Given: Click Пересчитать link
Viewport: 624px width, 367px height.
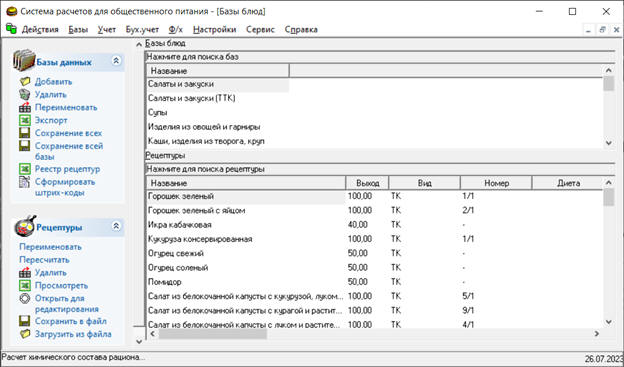Looking at the screenshot, I should (x=44, y=260).
